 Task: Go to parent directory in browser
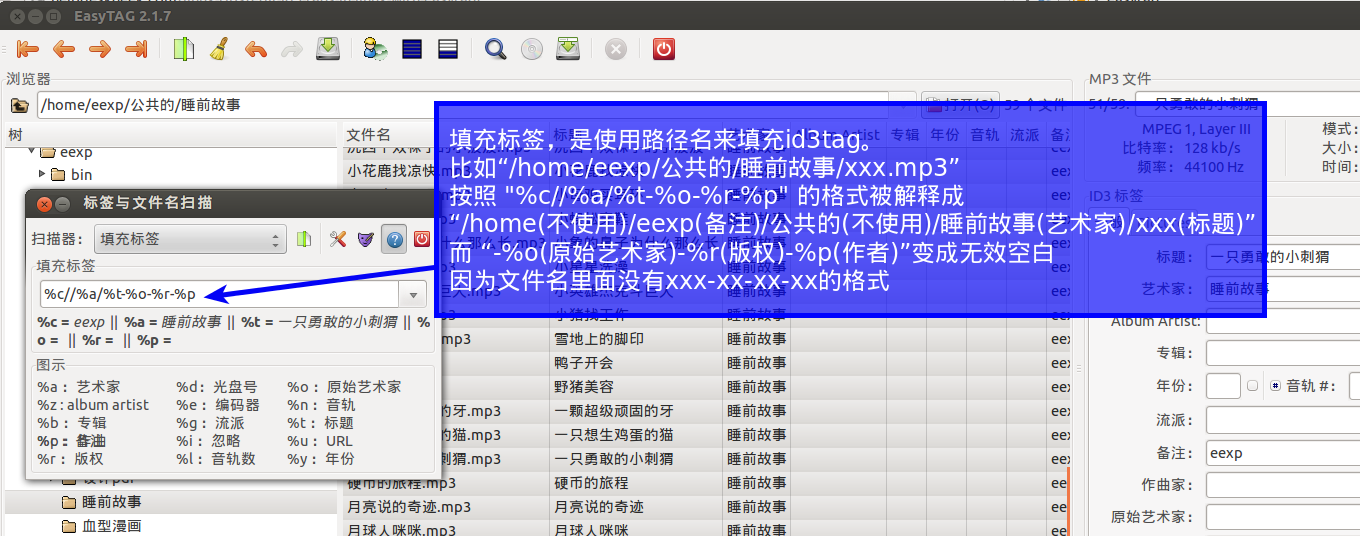point(19,105)
